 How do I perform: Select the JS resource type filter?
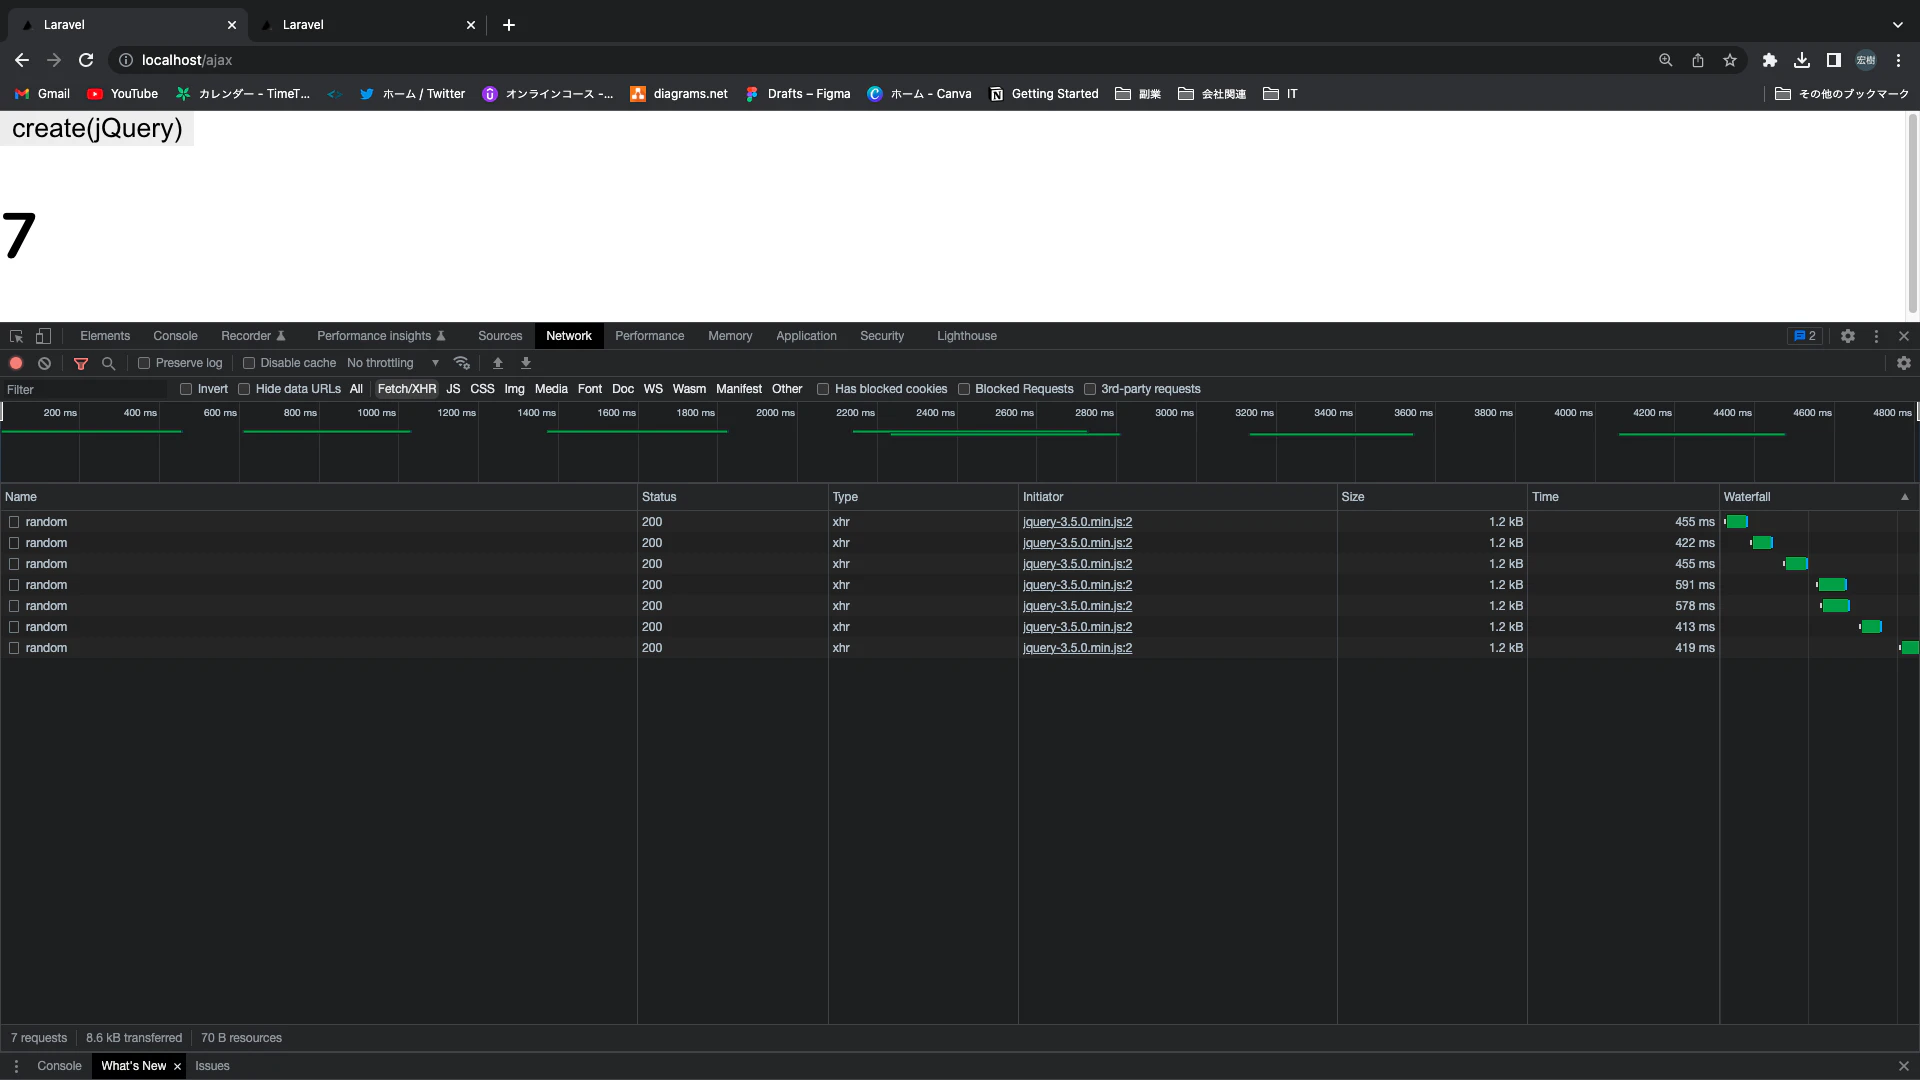point(453,390)
